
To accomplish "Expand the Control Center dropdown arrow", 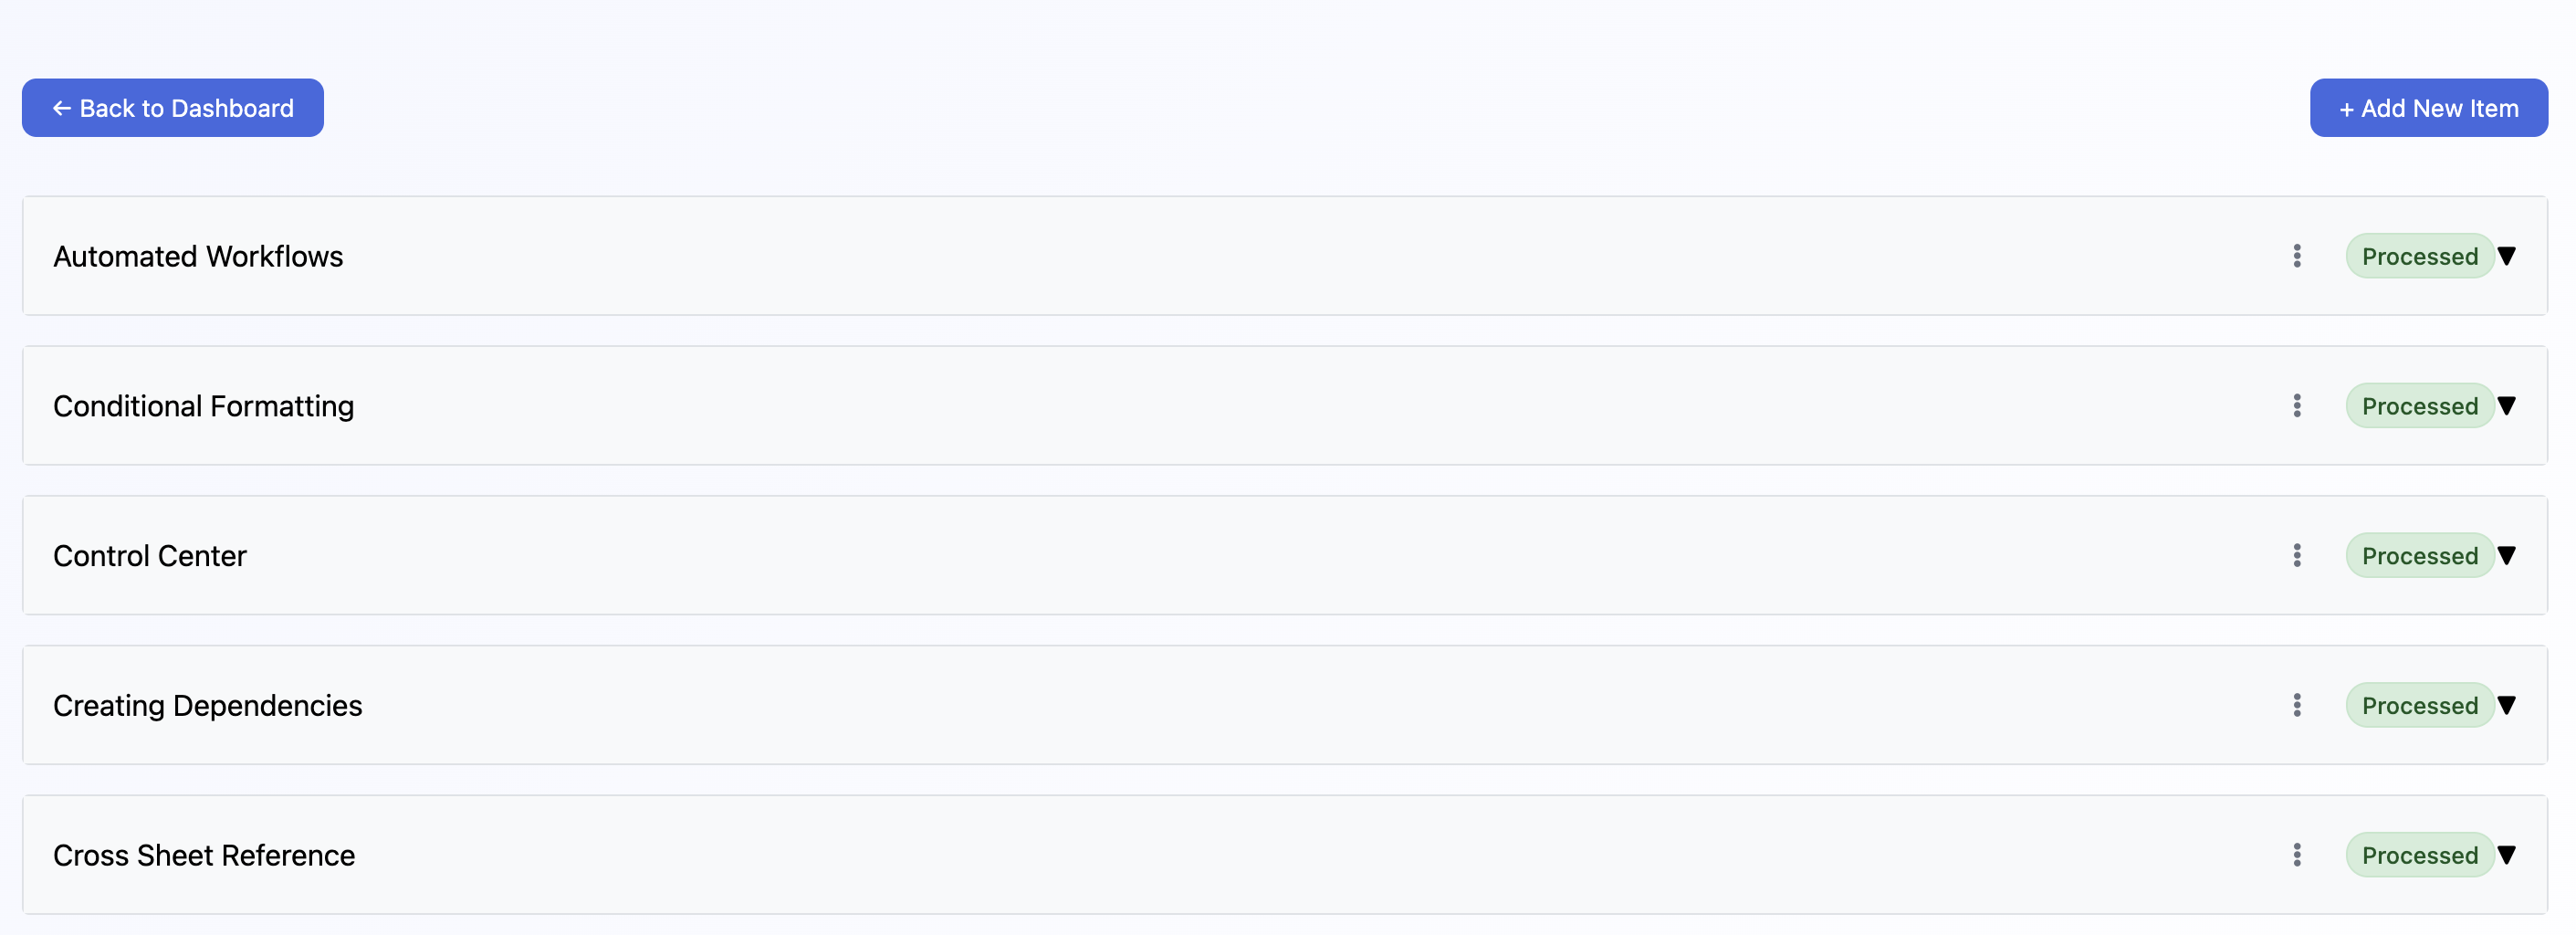I will pyautogui.click(x=2506, y=555).
